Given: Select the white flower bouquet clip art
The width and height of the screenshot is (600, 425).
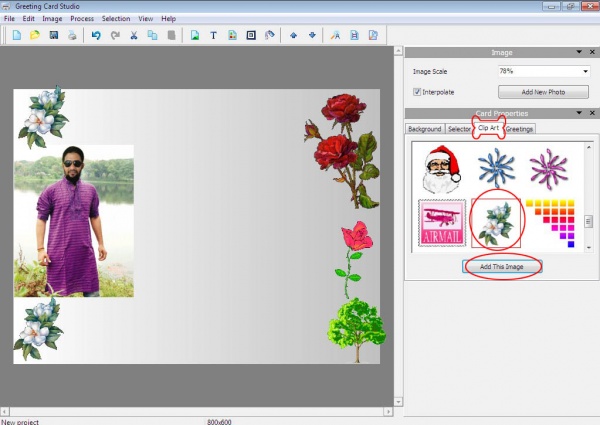Looking at the screenshot, I should click(x=496, y=223).
